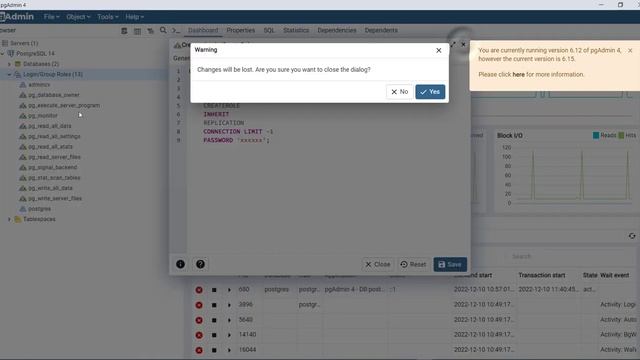
Task: Click the Reset button in role dialog
Action: tap(413, 264)
